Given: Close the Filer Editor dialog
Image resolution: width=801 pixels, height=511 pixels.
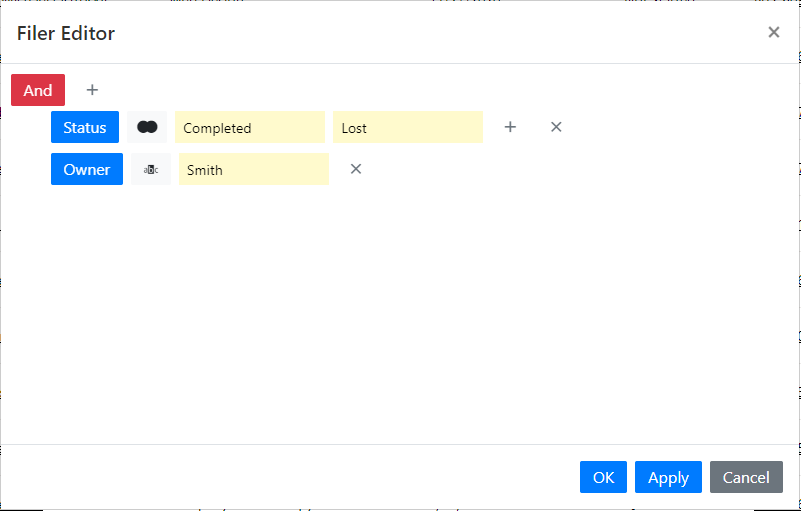Looking at the screenshot, I should coord(773,32).
